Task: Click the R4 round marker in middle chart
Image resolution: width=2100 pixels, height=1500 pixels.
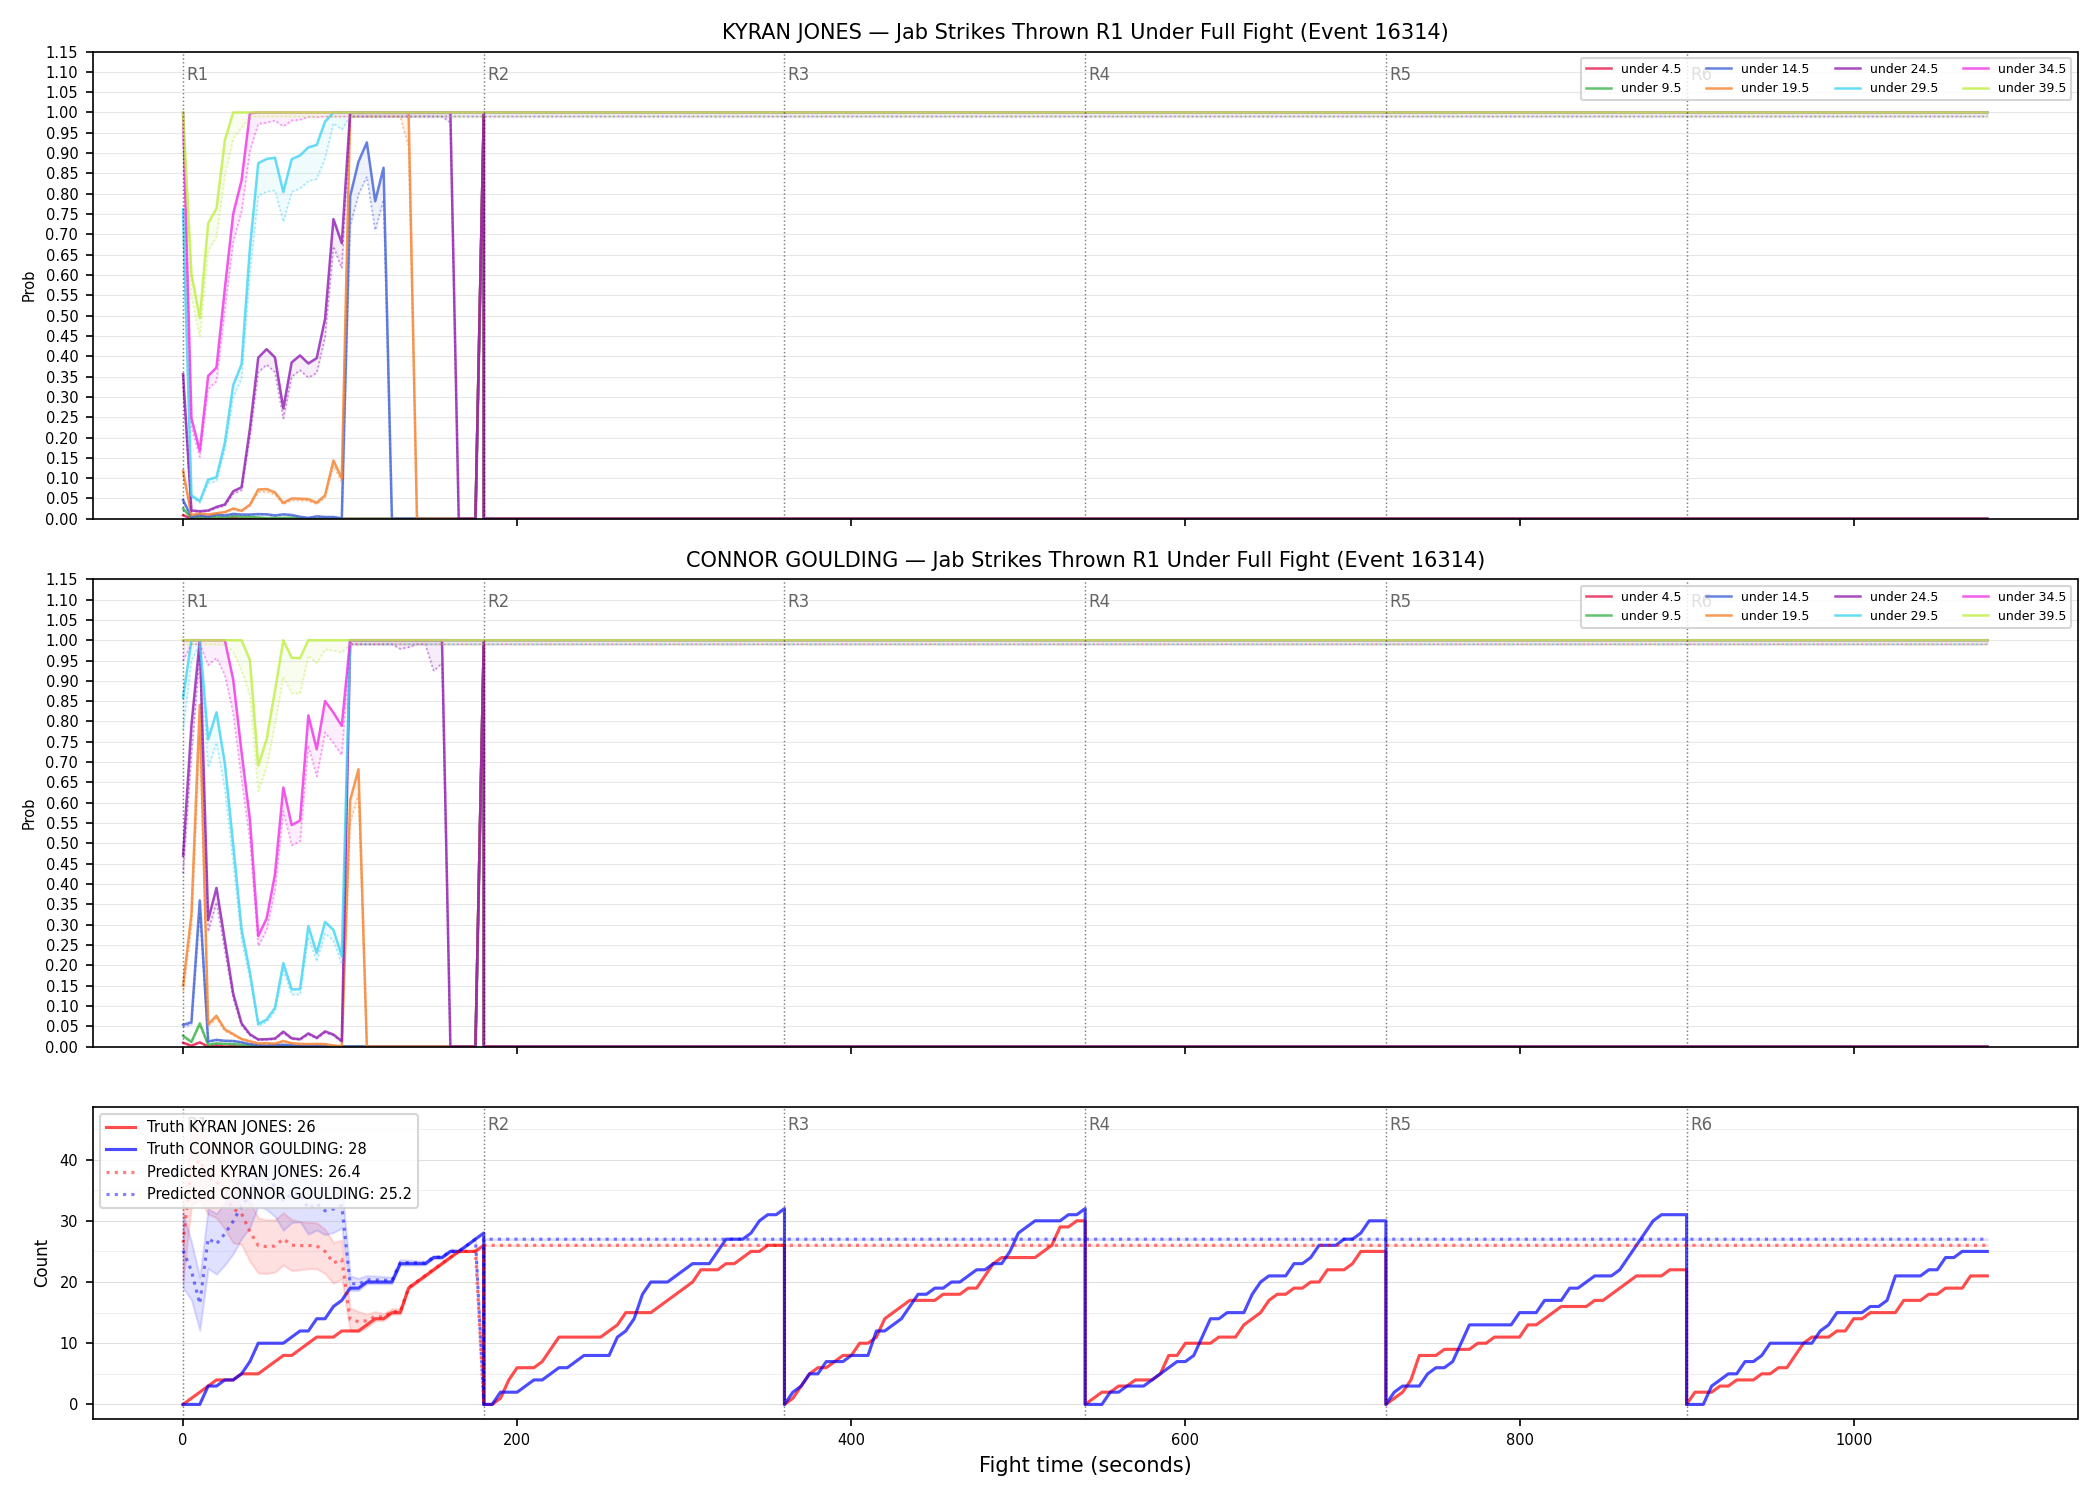Action: pyautogui.click(x=1099, y=601)
